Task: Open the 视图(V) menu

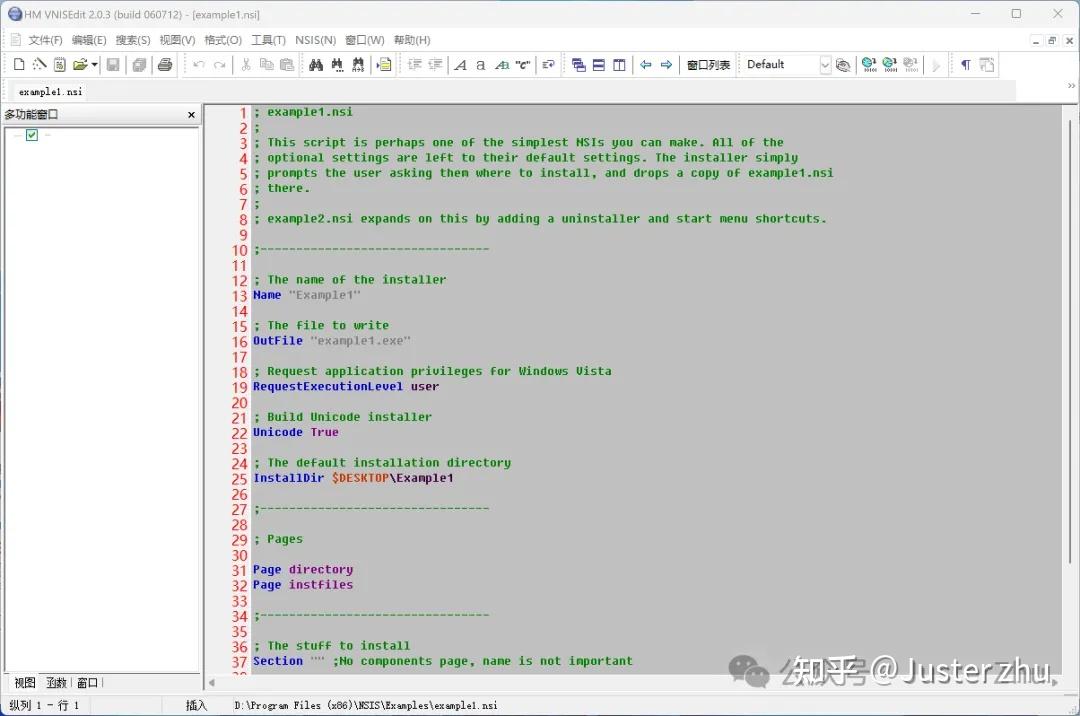Action: point(177,40)
